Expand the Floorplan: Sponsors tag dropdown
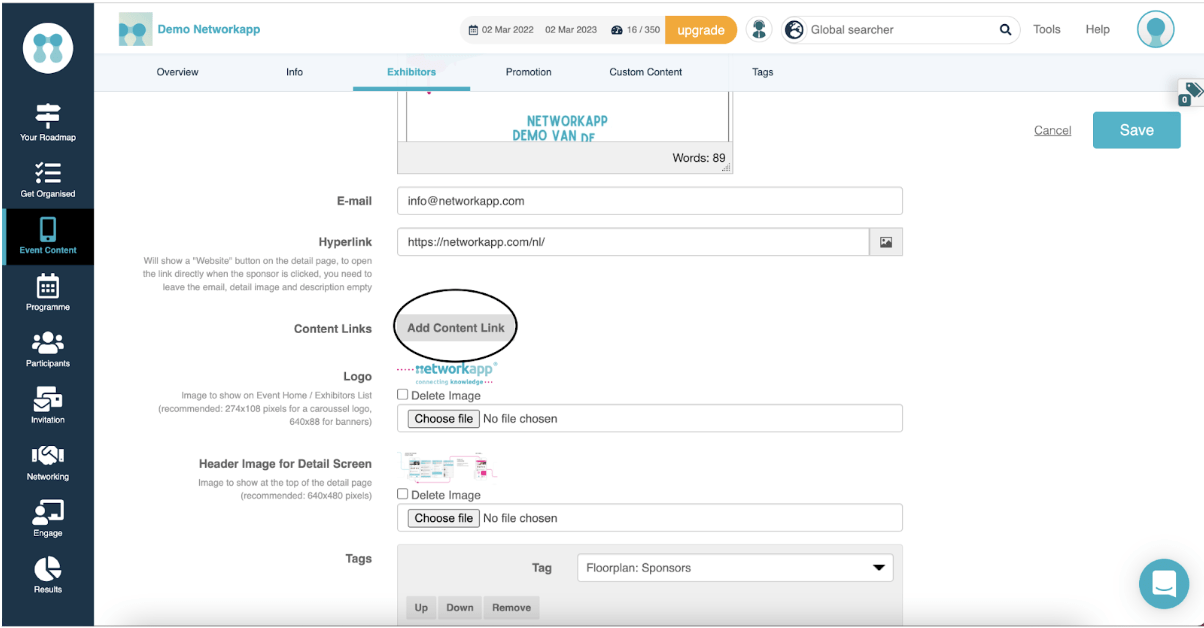Image resolution: width=1204 pixels, height=628 pixels. click(735, 568)
